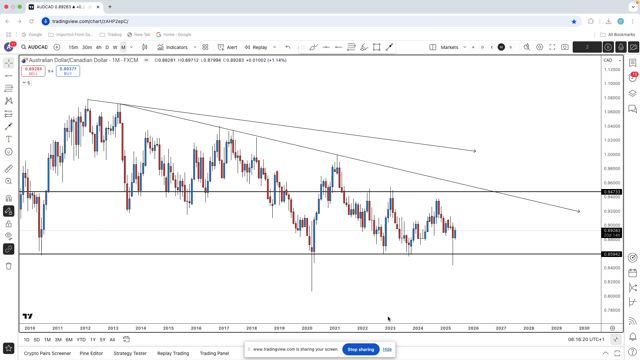Open the candlestick chart type selector
The width and height of the screenshot is (640, 360).
(144, 47)
